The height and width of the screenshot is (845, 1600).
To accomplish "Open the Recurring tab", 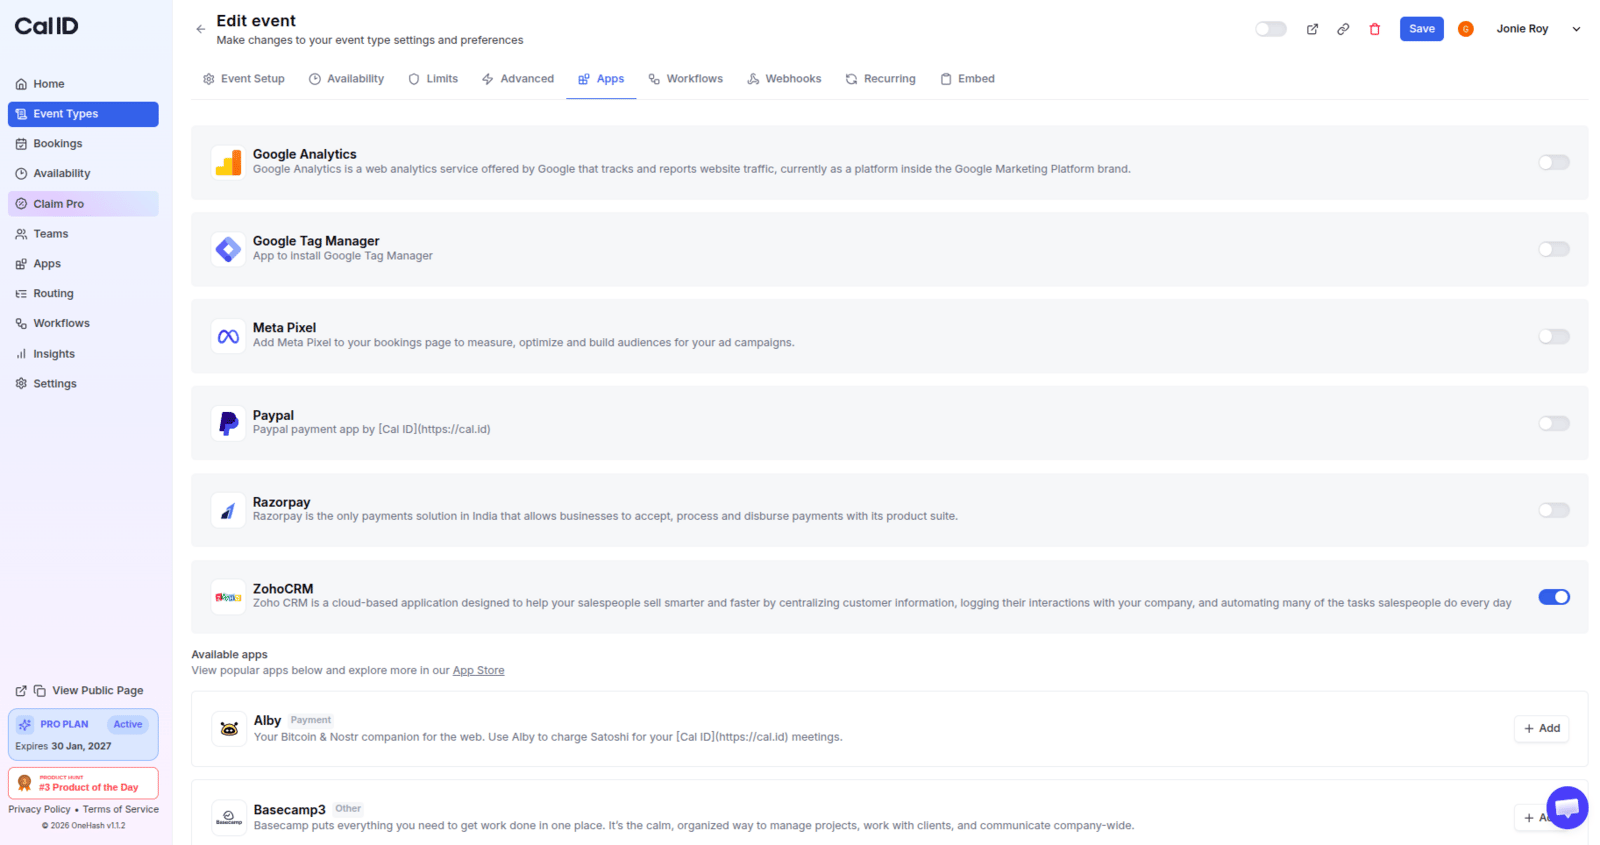I will (880, 79).
